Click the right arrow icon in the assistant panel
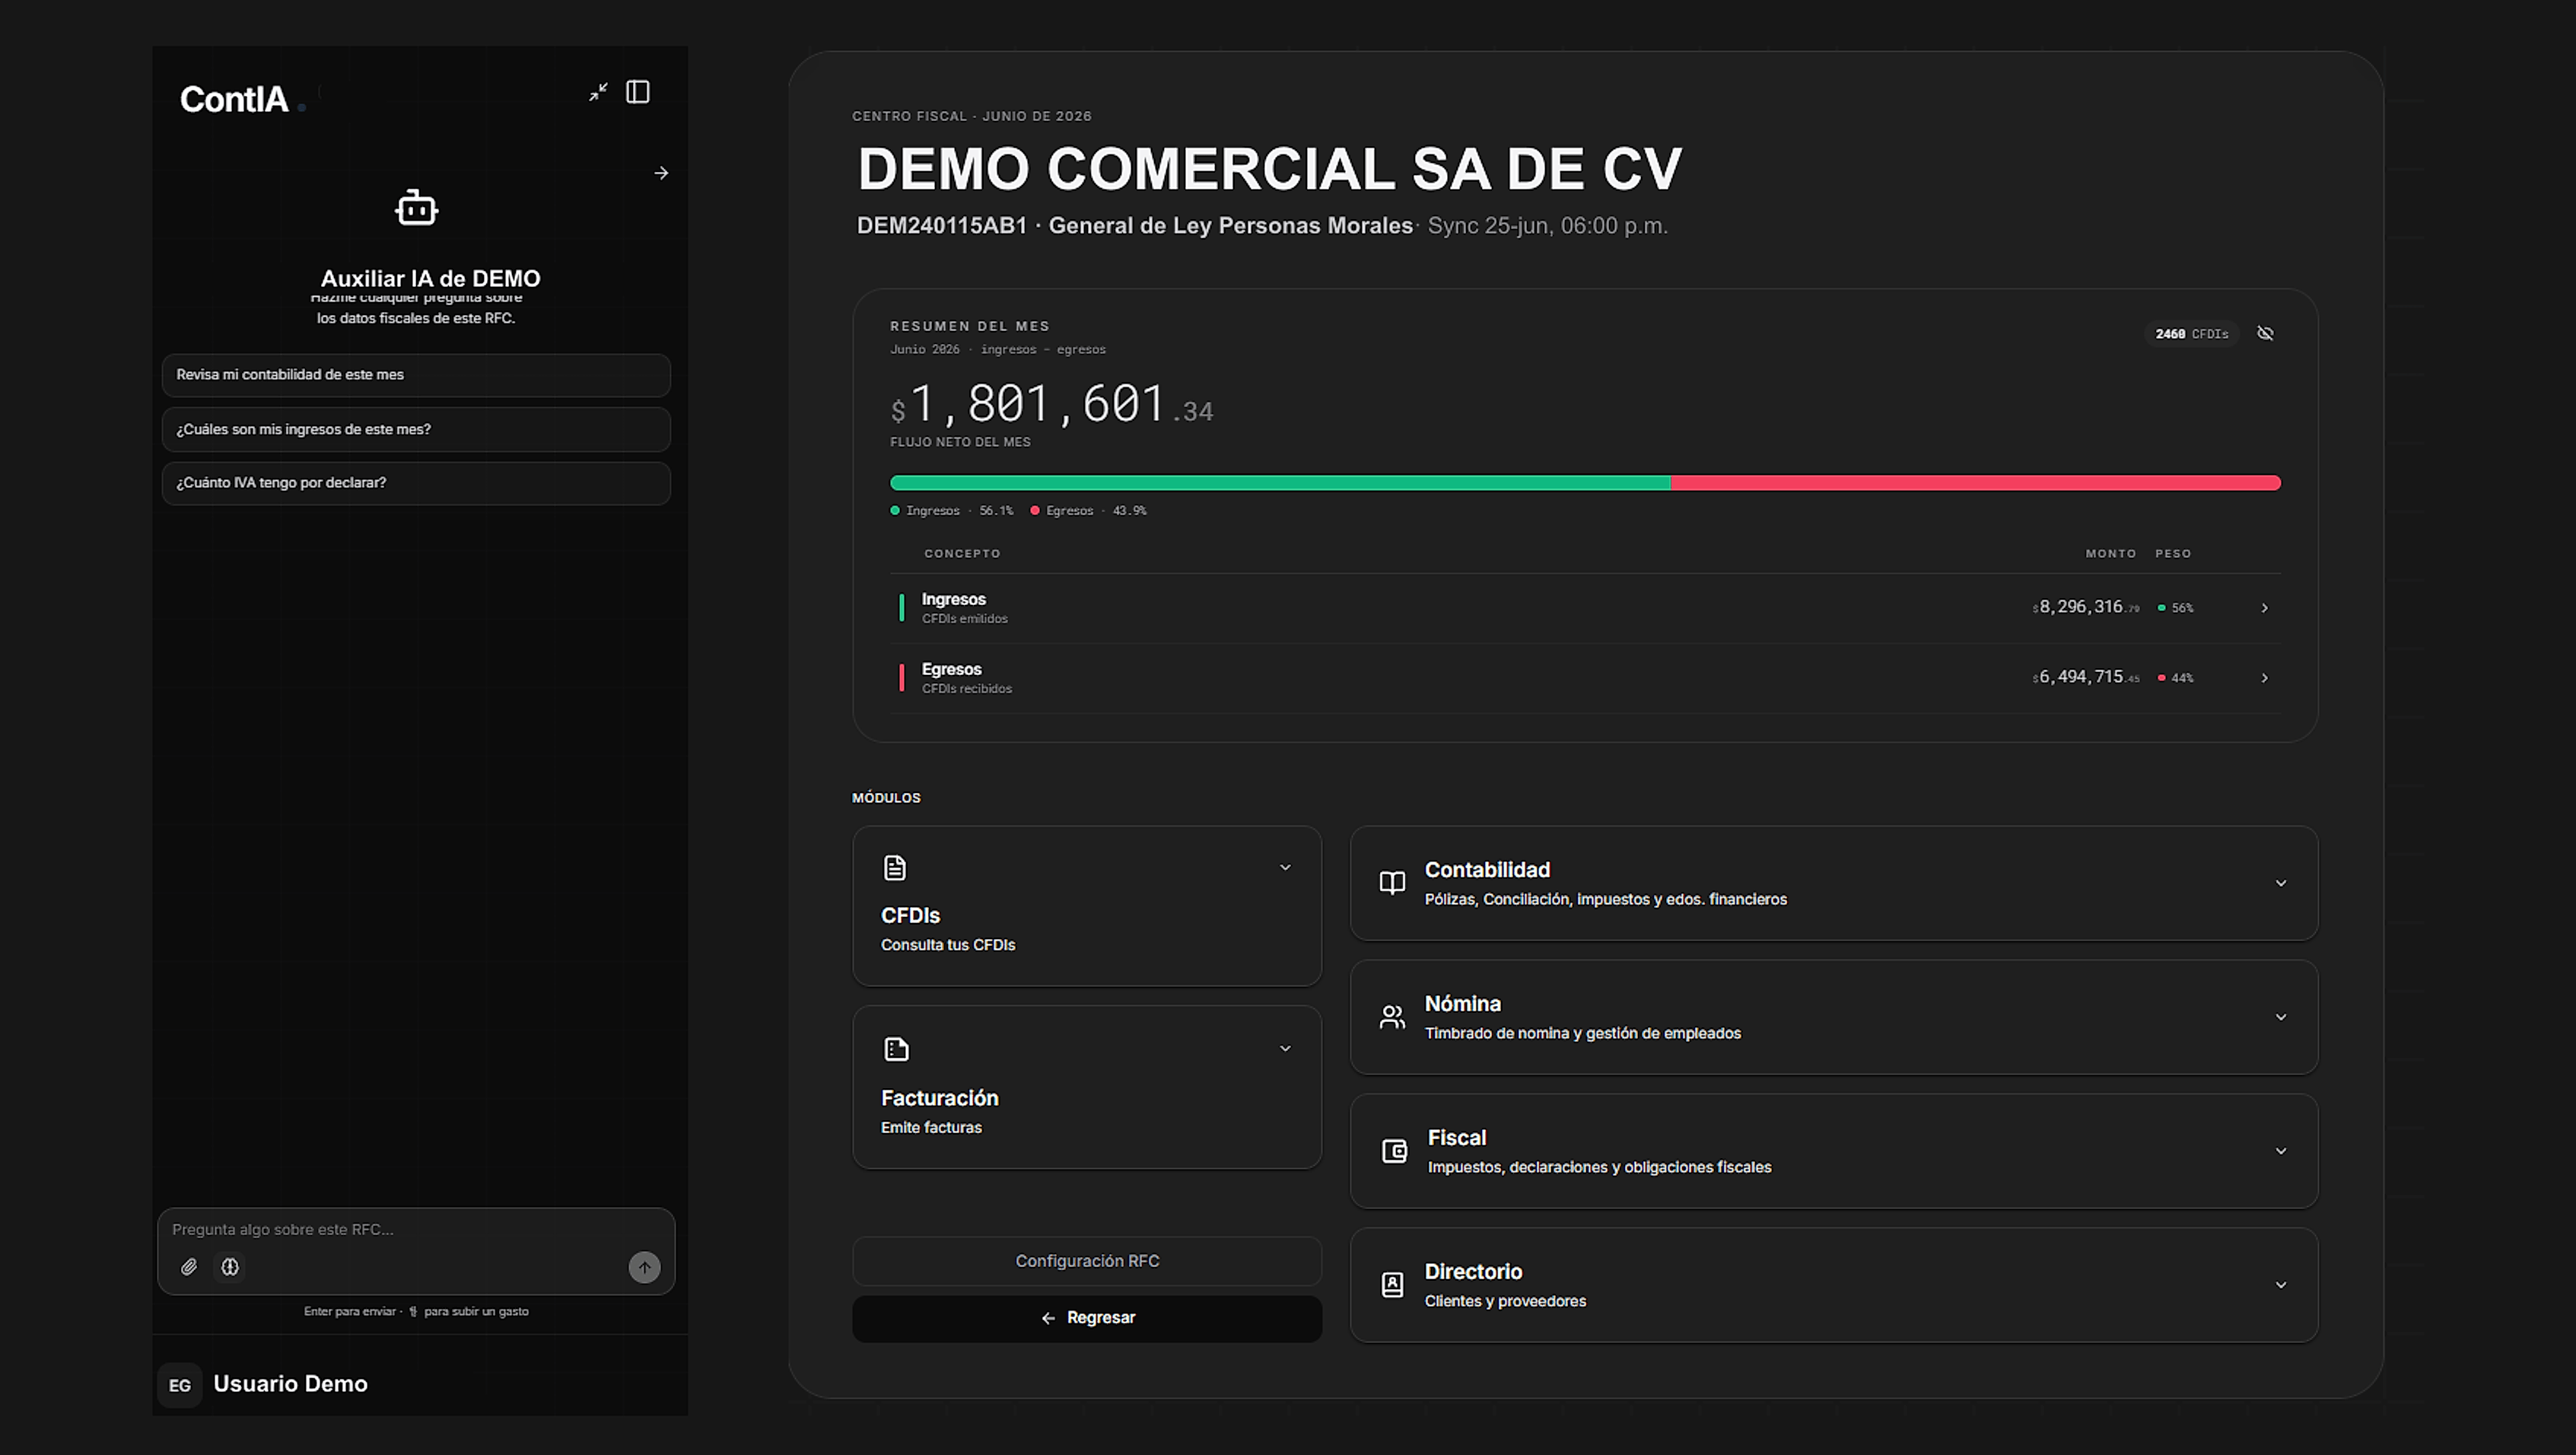 click(x=661, y=173)
